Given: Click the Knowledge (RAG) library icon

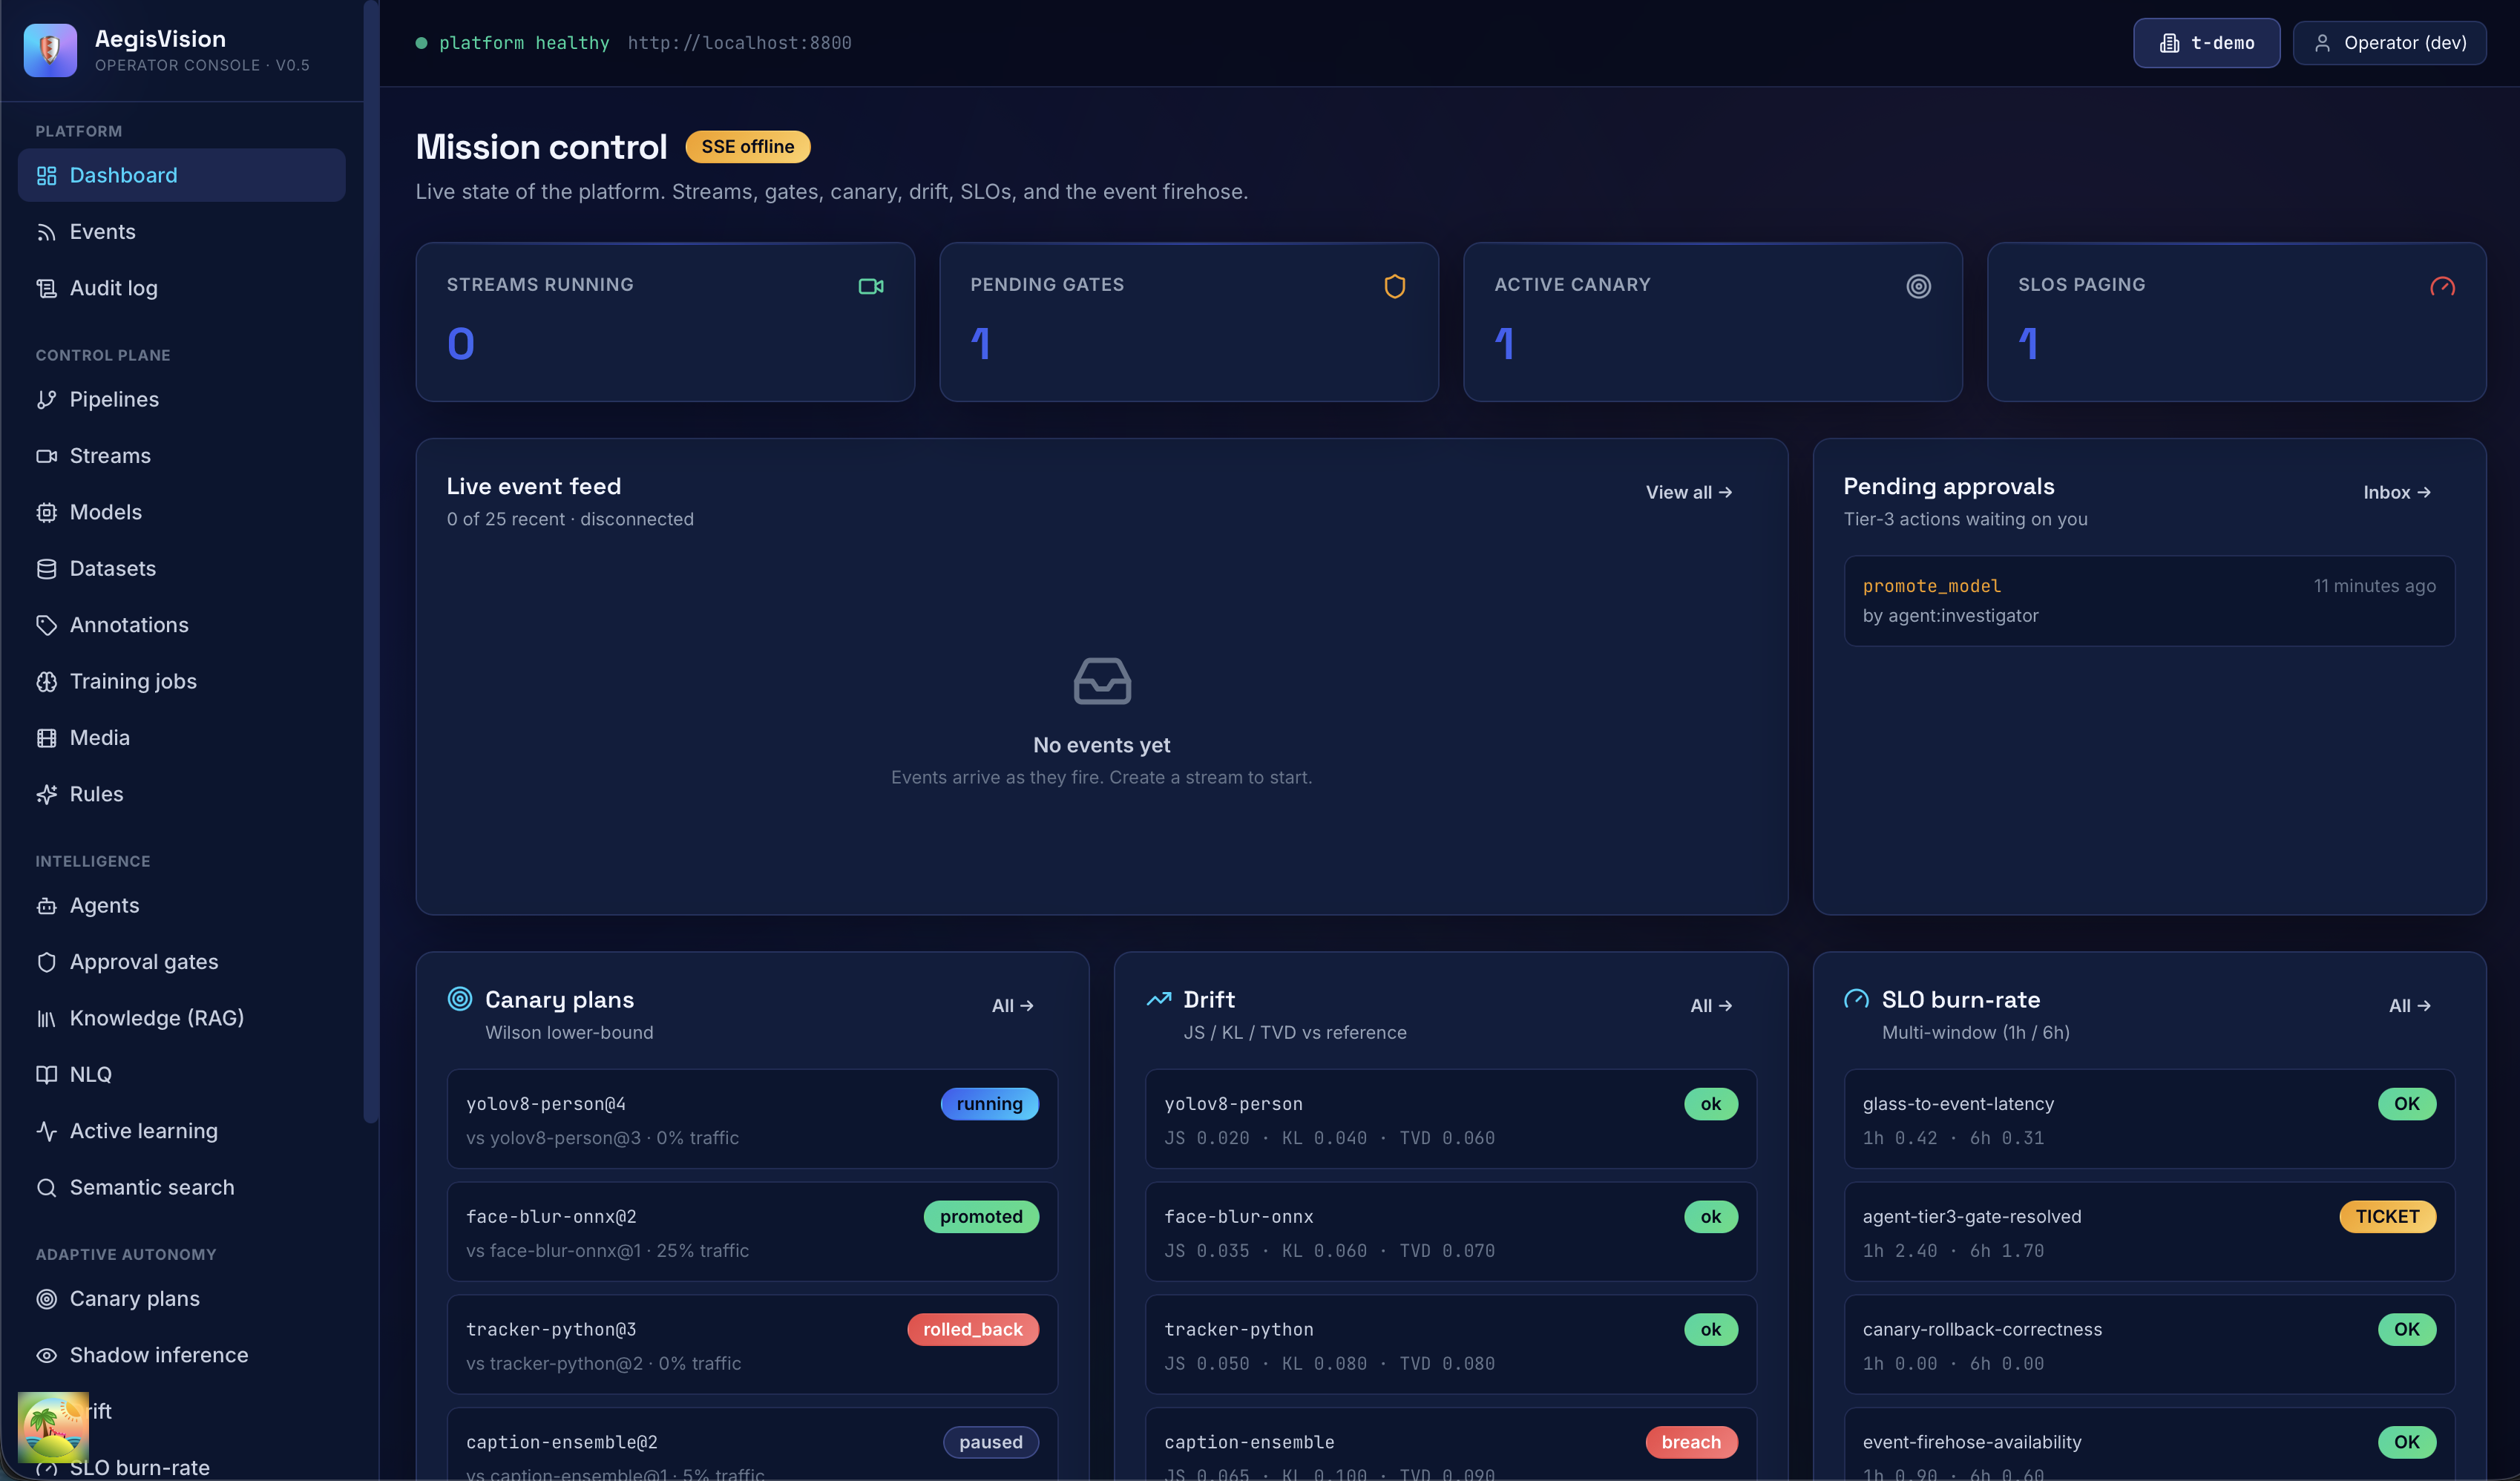Looking at the screenshot, I should click(x=46, y=1018).
